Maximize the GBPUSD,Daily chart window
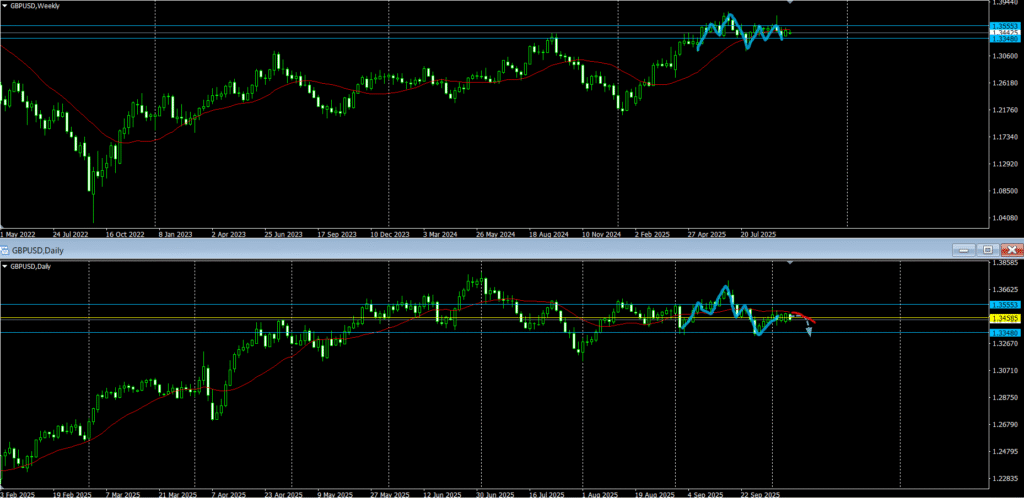1024x498 pixels. pos(987,249)
